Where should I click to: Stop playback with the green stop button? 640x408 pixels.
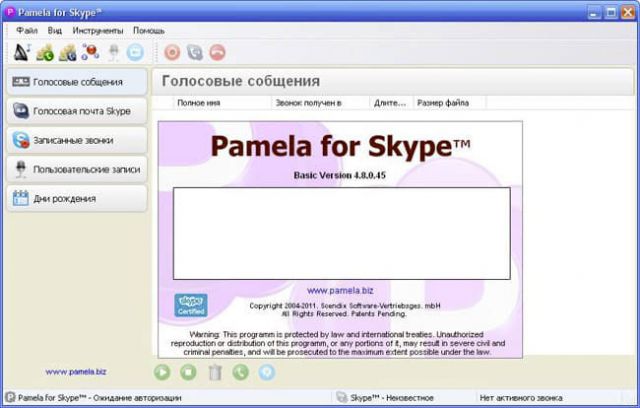pos(188,372)
